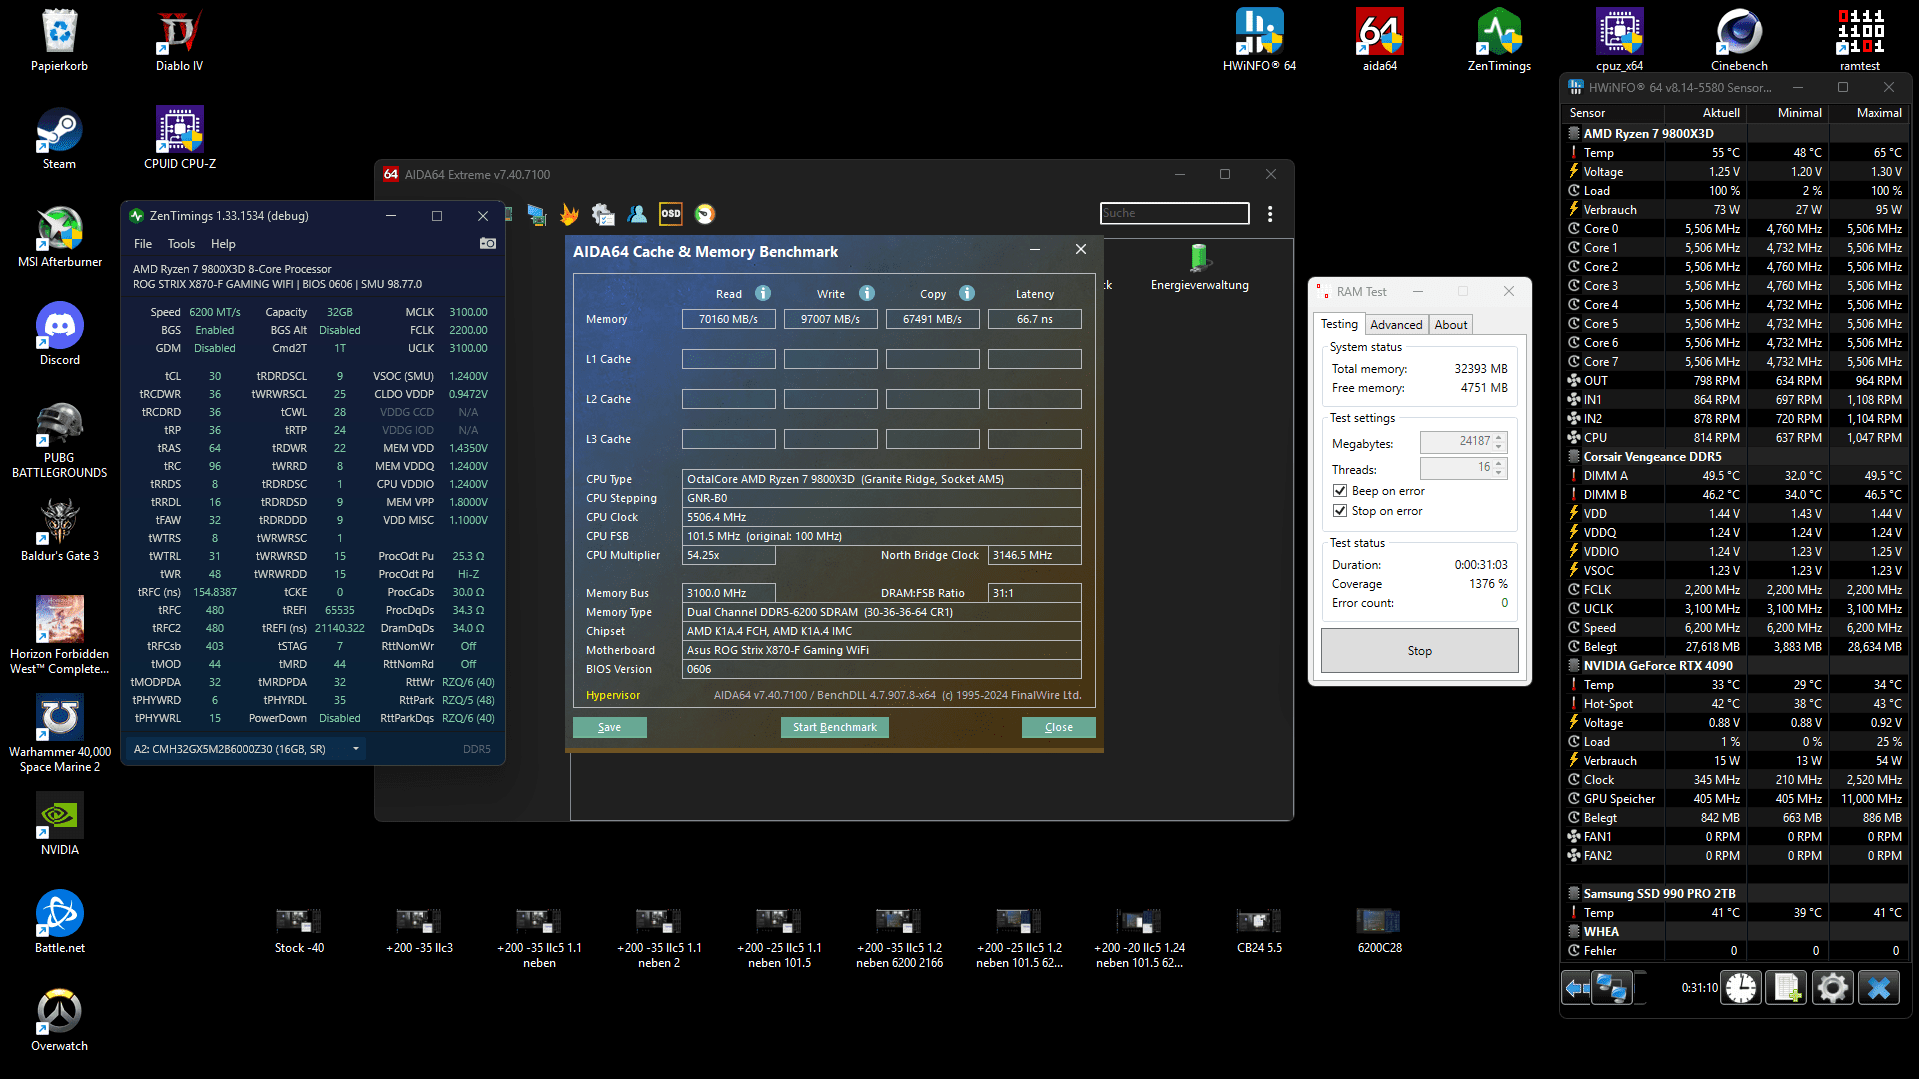Image resolution: width=1919 pixels, height=1079 pixels.
Task: Open ZenTimings desktop shortcut
Action: (1499, 40)
